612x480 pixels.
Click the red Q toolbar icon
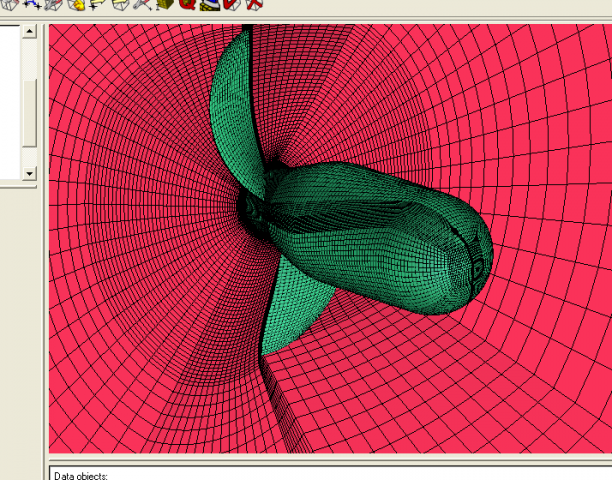[x=187, y=4]
